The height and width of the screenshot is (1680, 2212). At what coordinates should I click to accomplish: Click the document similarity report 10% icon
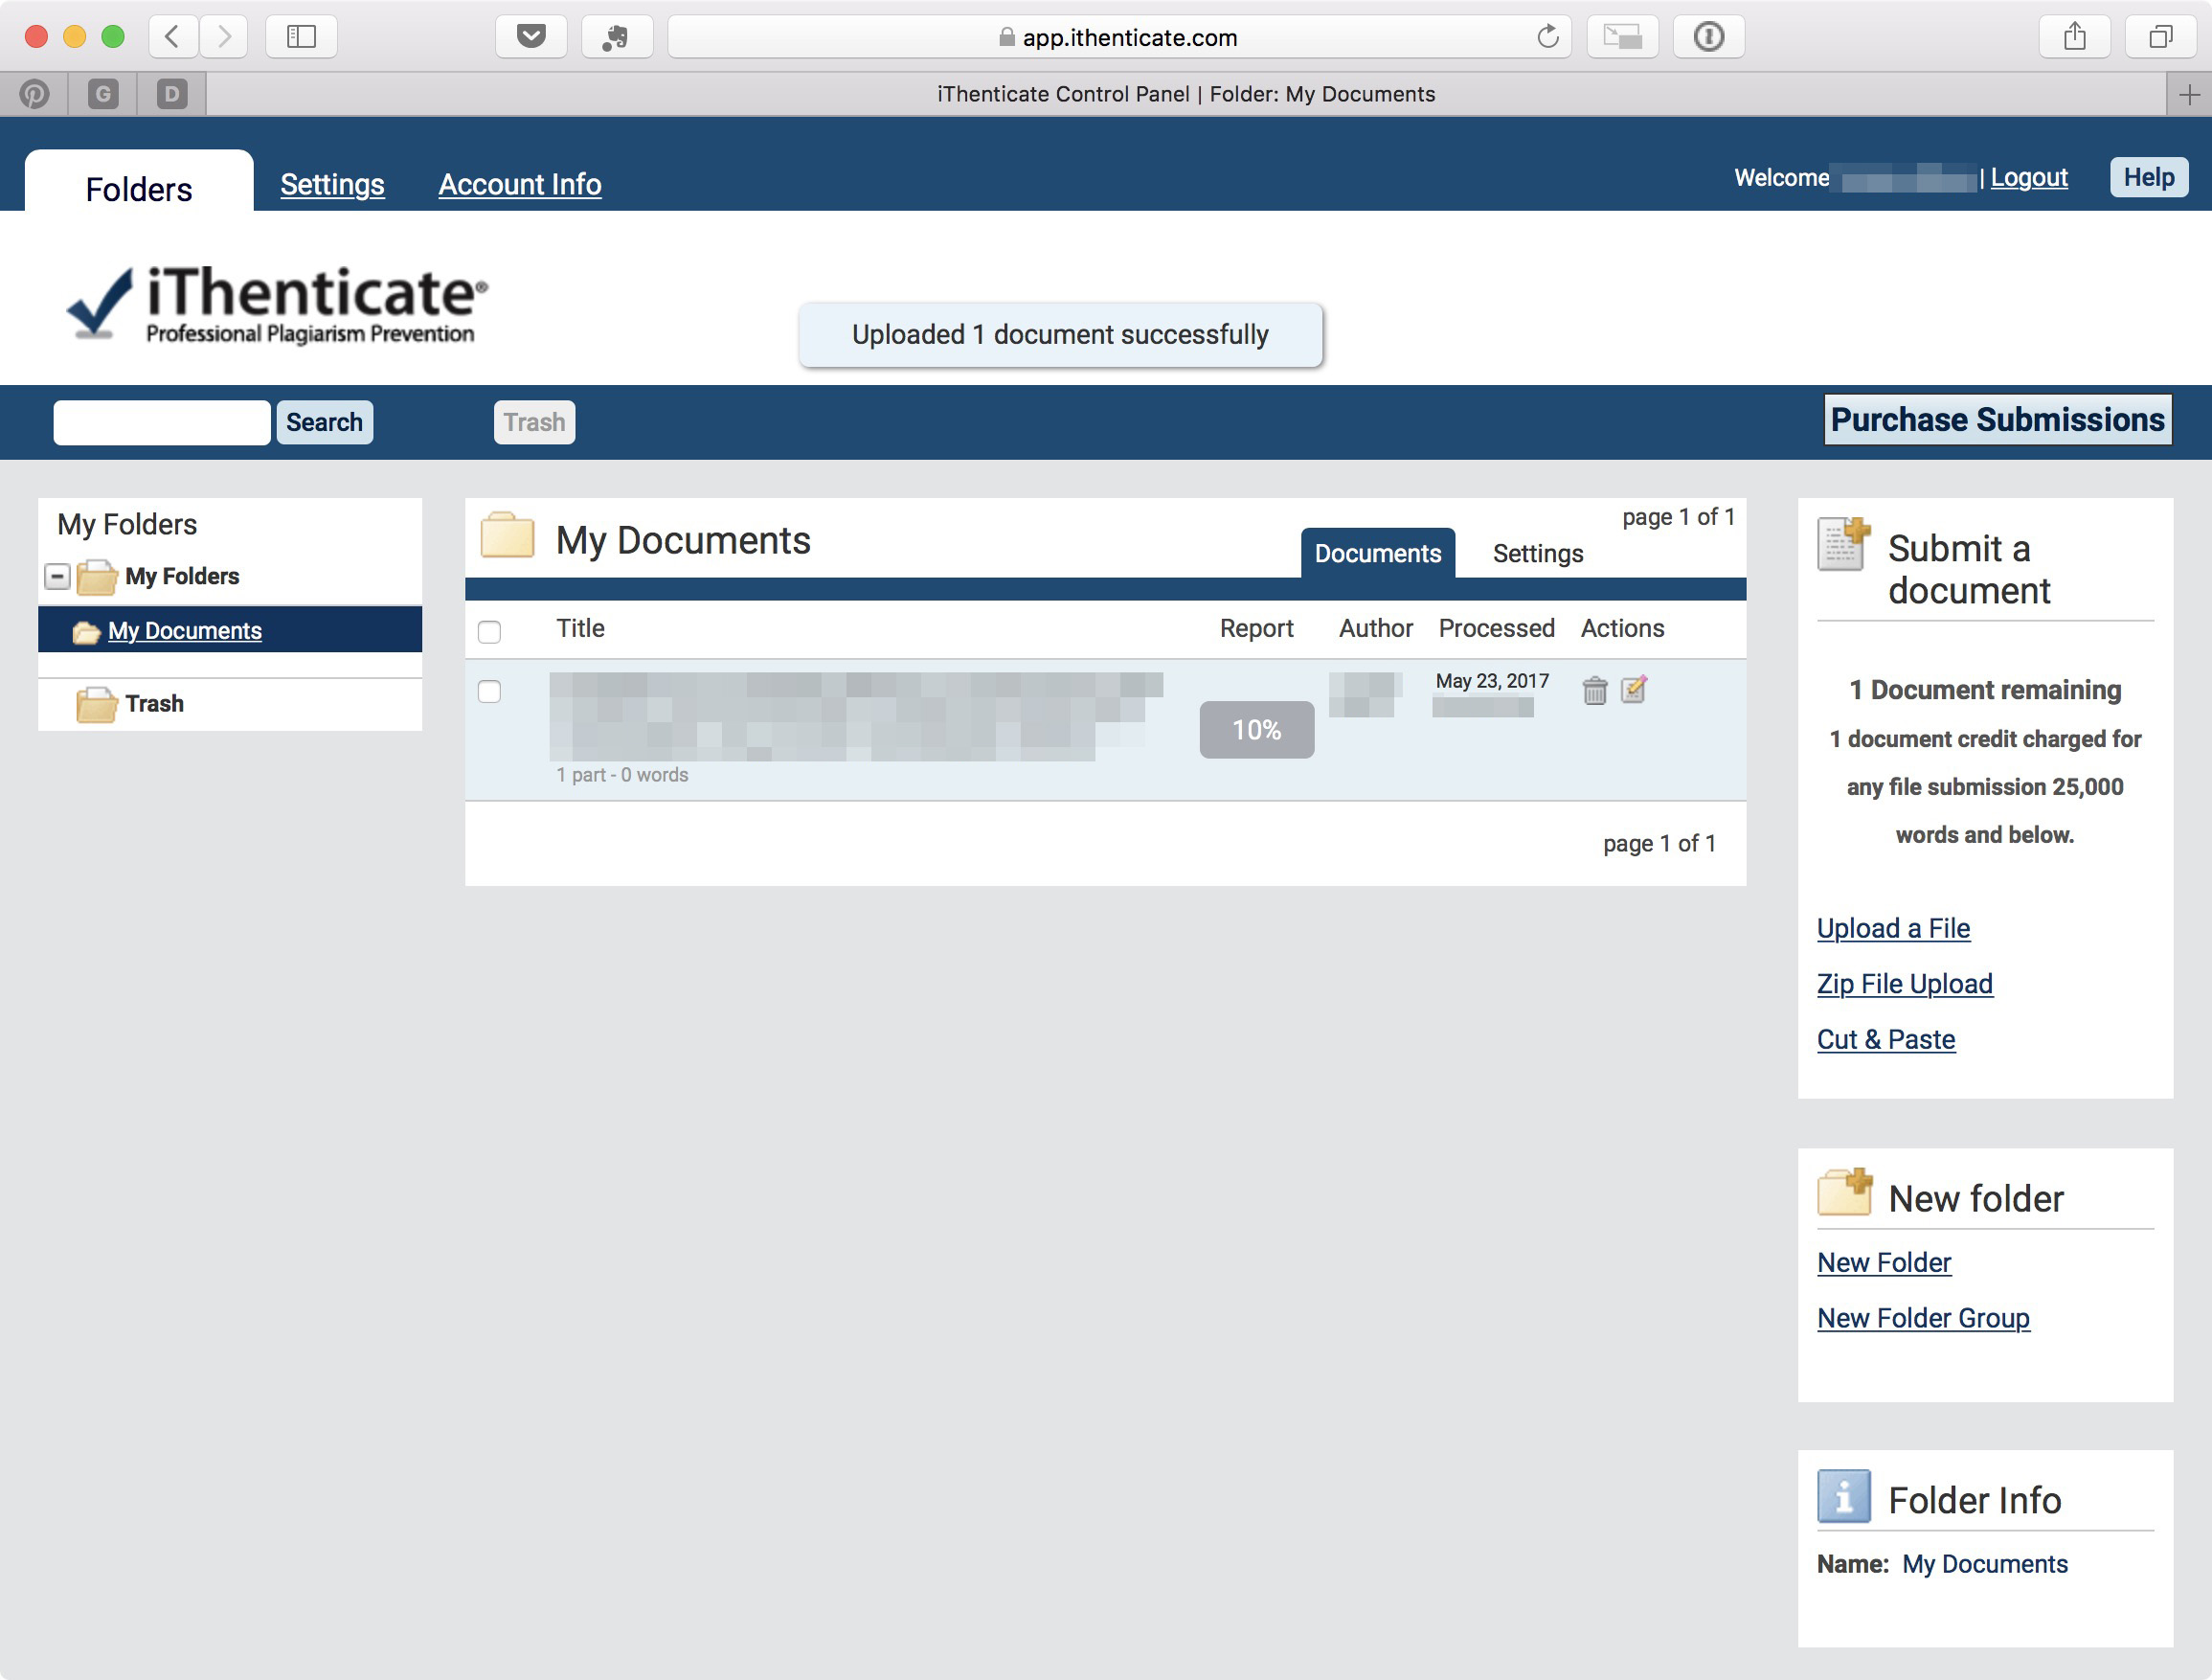(1256, 727)
